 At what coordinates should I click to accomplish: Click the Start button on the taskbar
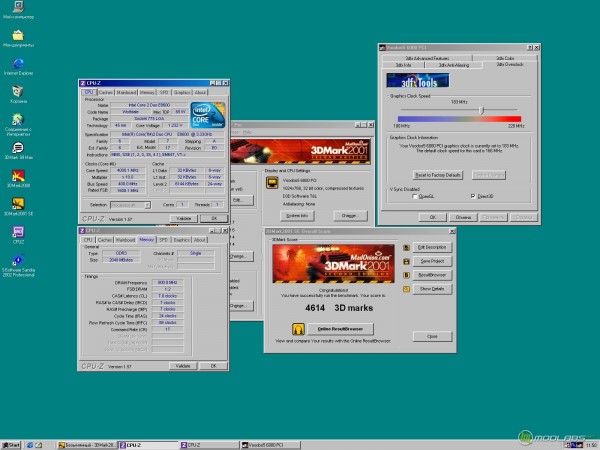(11, 445)
